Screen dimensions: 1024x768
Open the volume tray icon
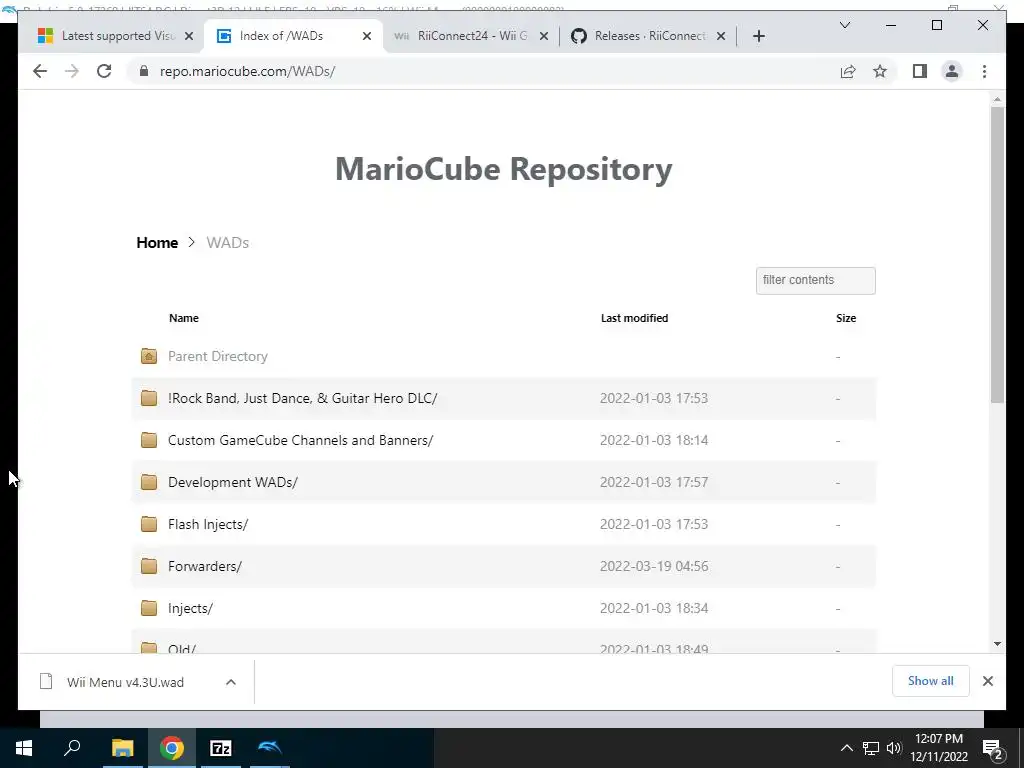pyautogui.click(x=893, y=748)
